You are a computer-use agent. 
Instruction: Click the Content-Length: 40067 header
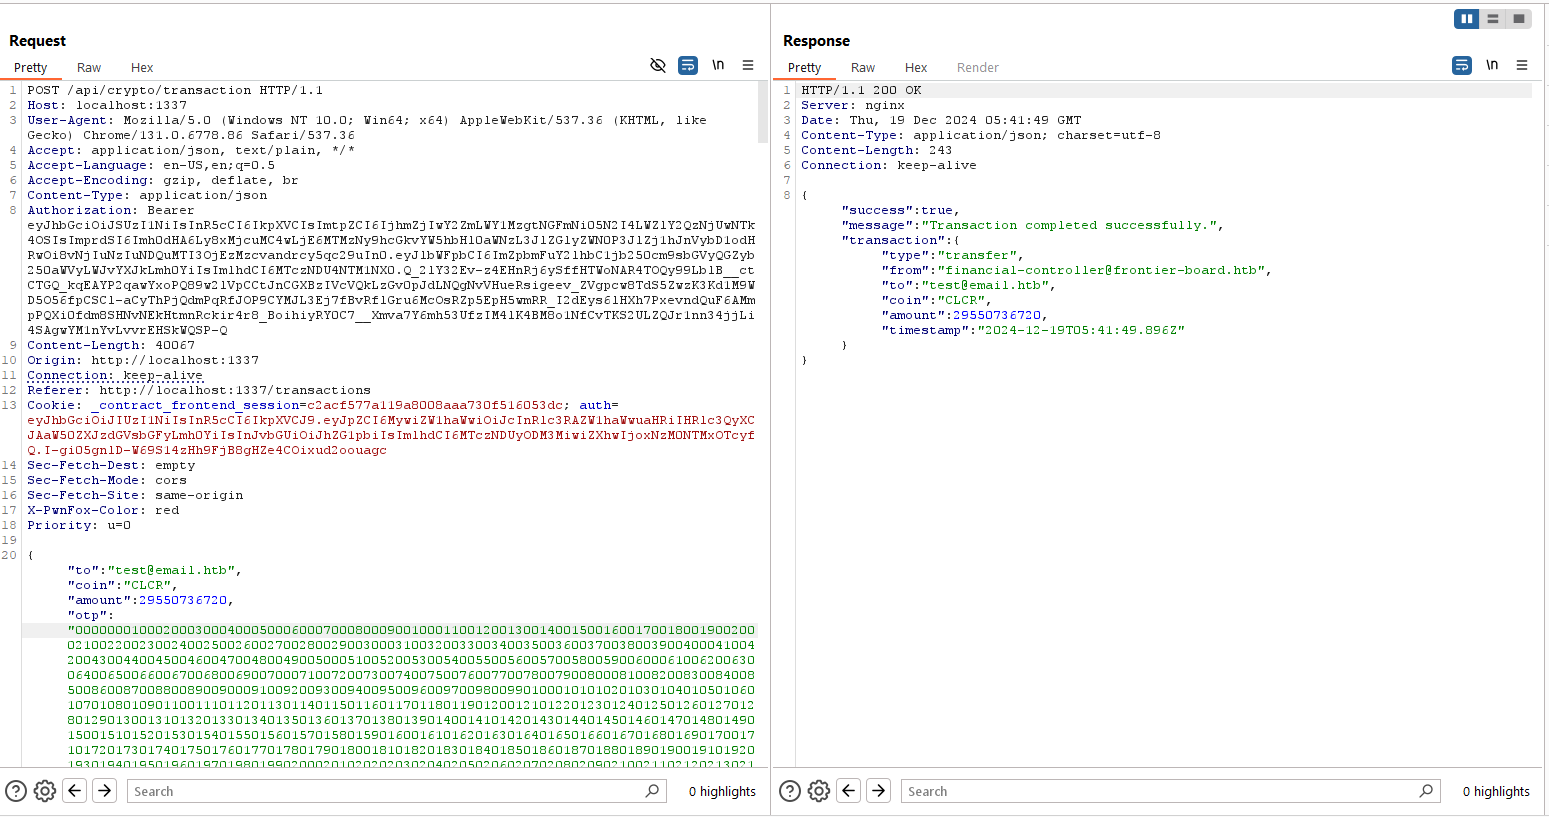click(111, 345)
